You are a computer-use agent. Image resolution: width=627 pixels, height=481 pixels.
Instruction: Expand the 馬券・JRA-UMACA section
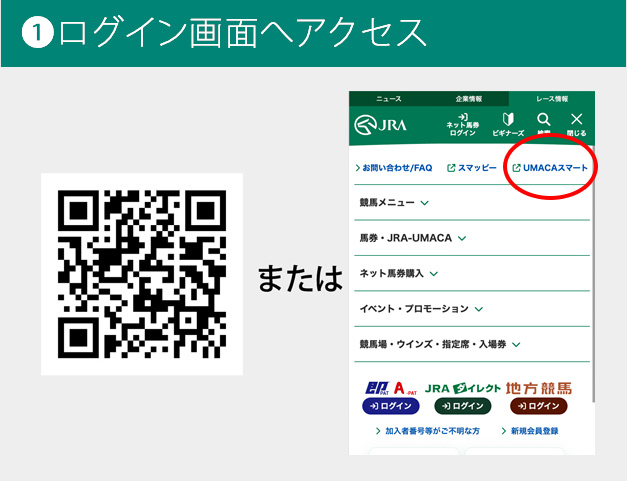click(413, 238)
